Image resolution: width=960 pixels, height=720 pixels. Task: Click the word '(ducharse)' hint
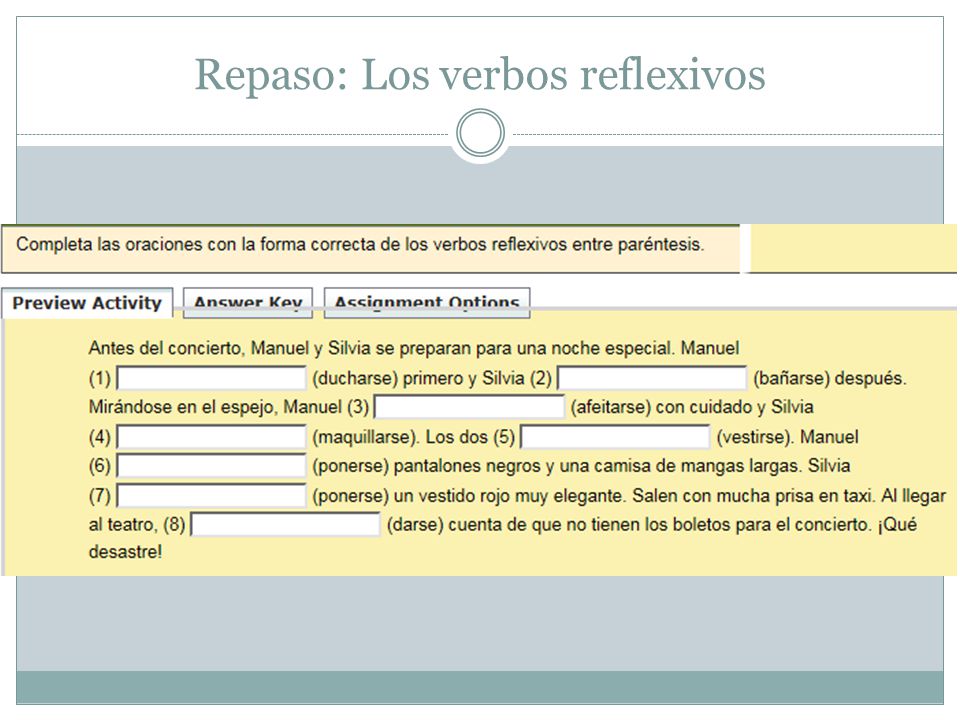355,378
